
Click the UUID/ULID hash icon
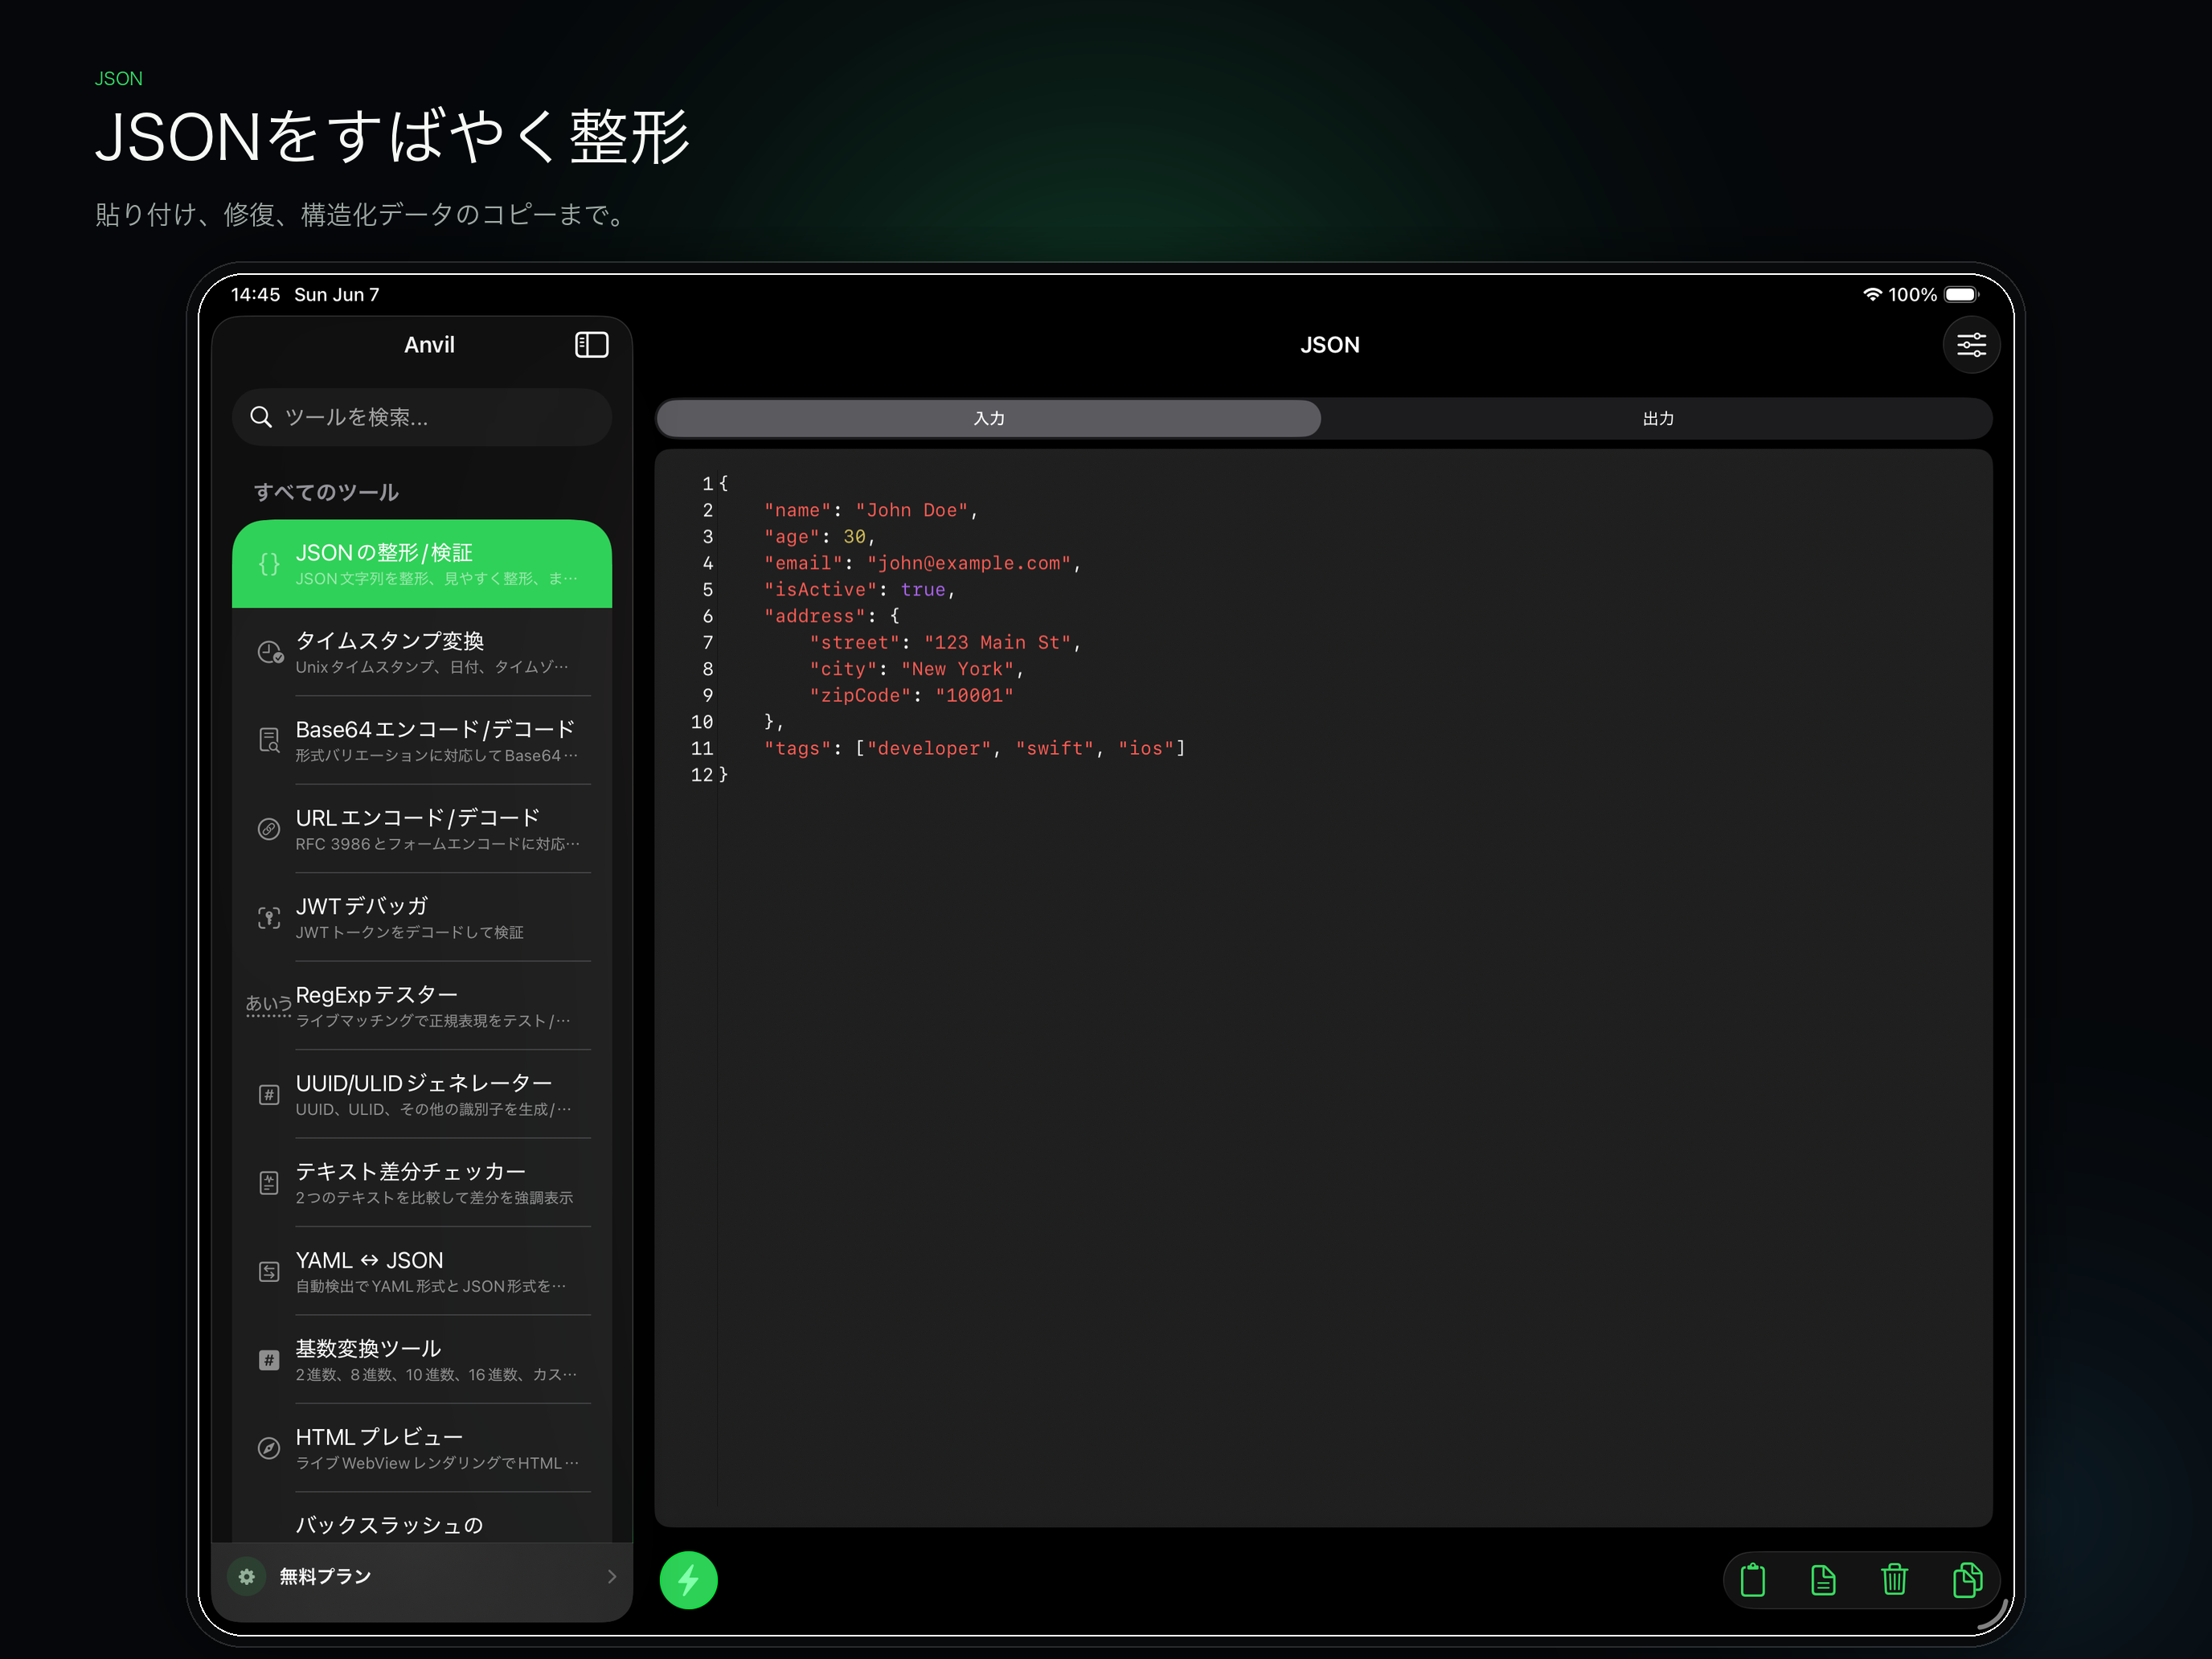point(269,1095)
